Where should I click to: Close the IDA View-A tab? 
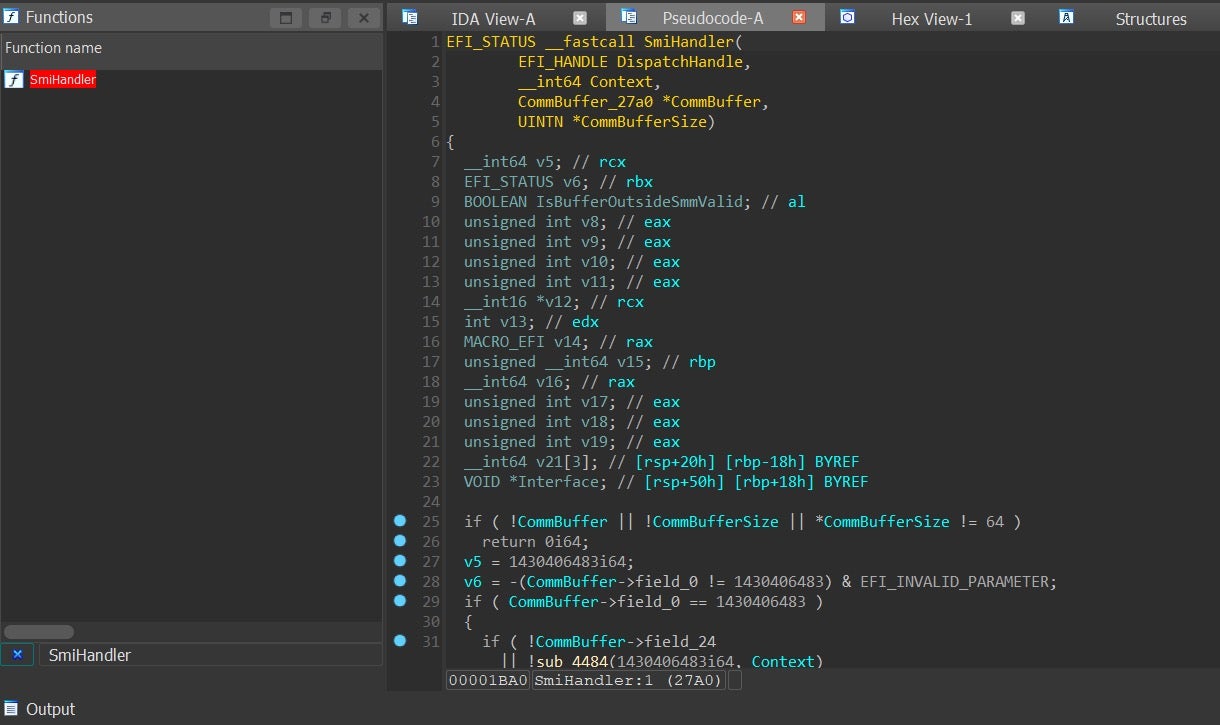580,18
